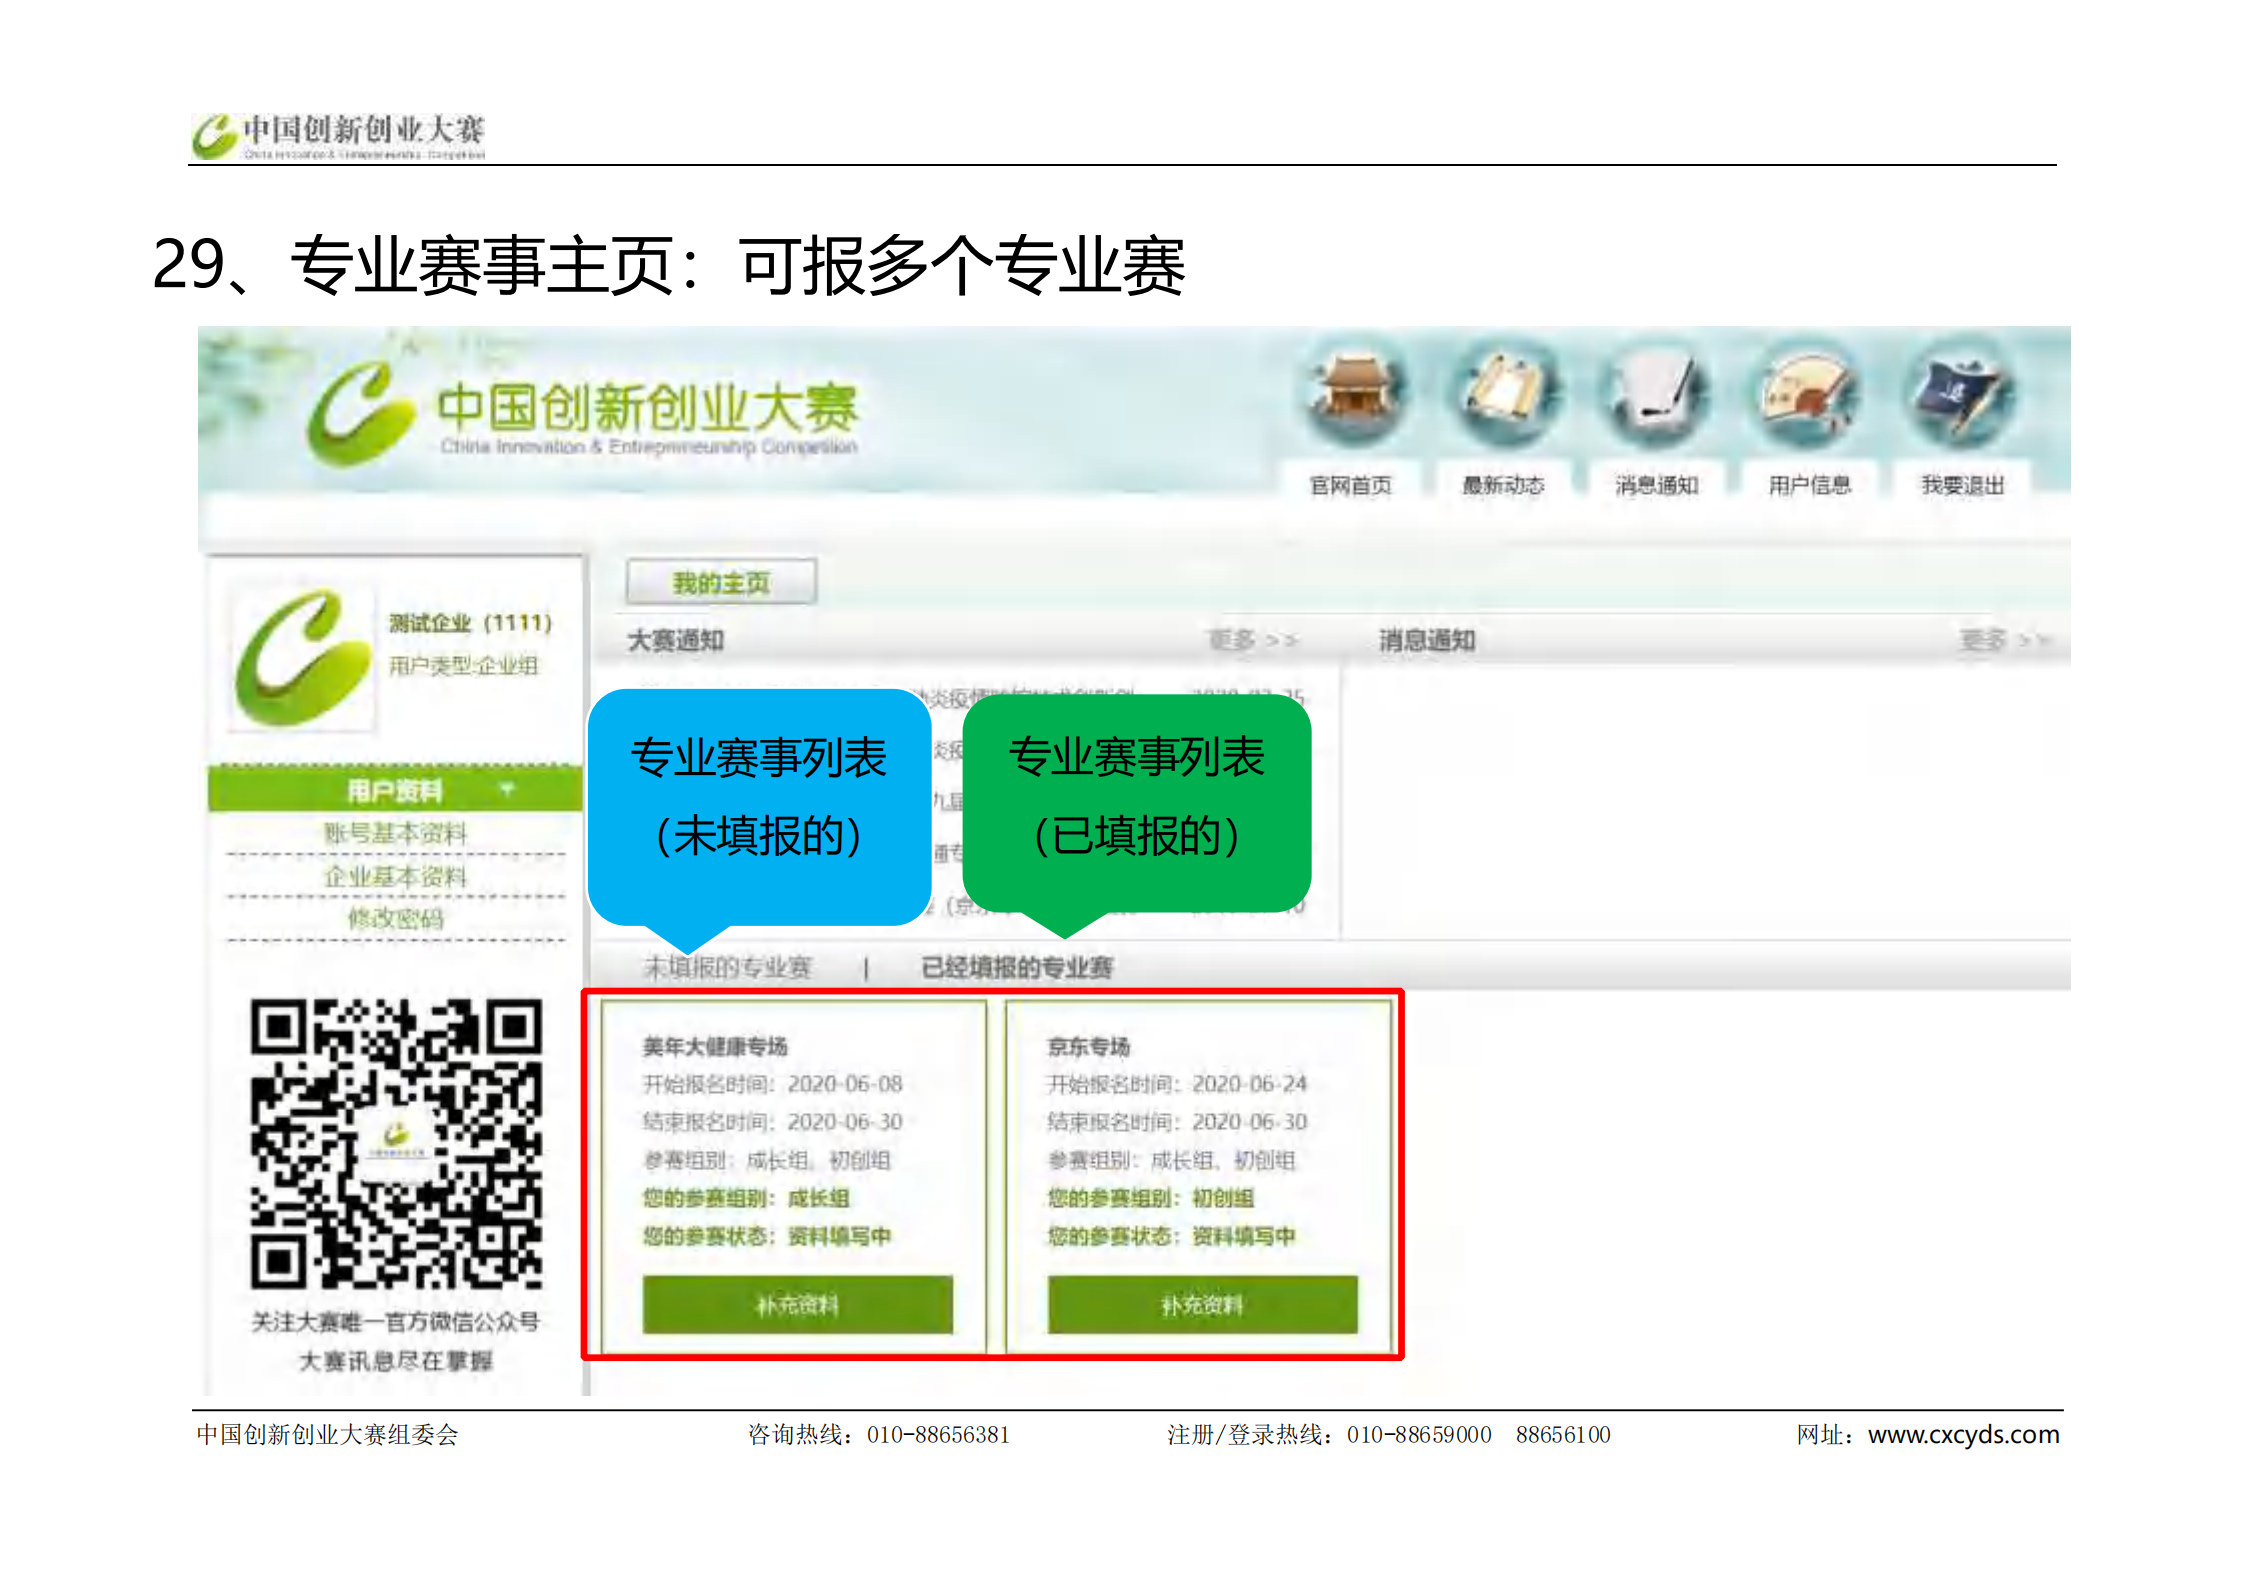The image size is (2245, 1587).
Task: Switch to 未填报的专业赛 tab
Action: click(727, 967)
